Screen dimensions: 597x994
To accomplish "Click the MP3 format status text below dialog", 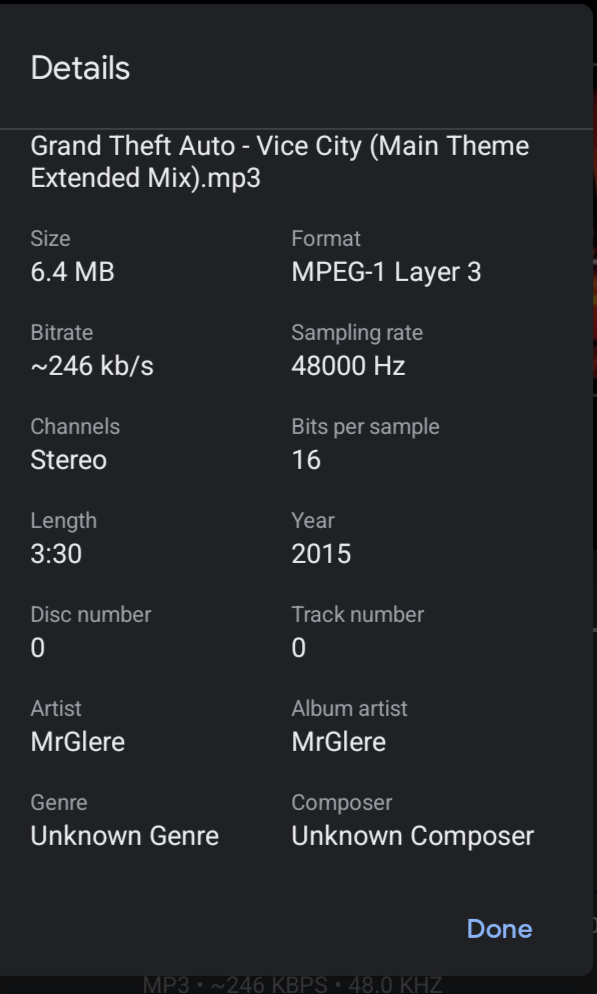I will click(x=290, y=983).
